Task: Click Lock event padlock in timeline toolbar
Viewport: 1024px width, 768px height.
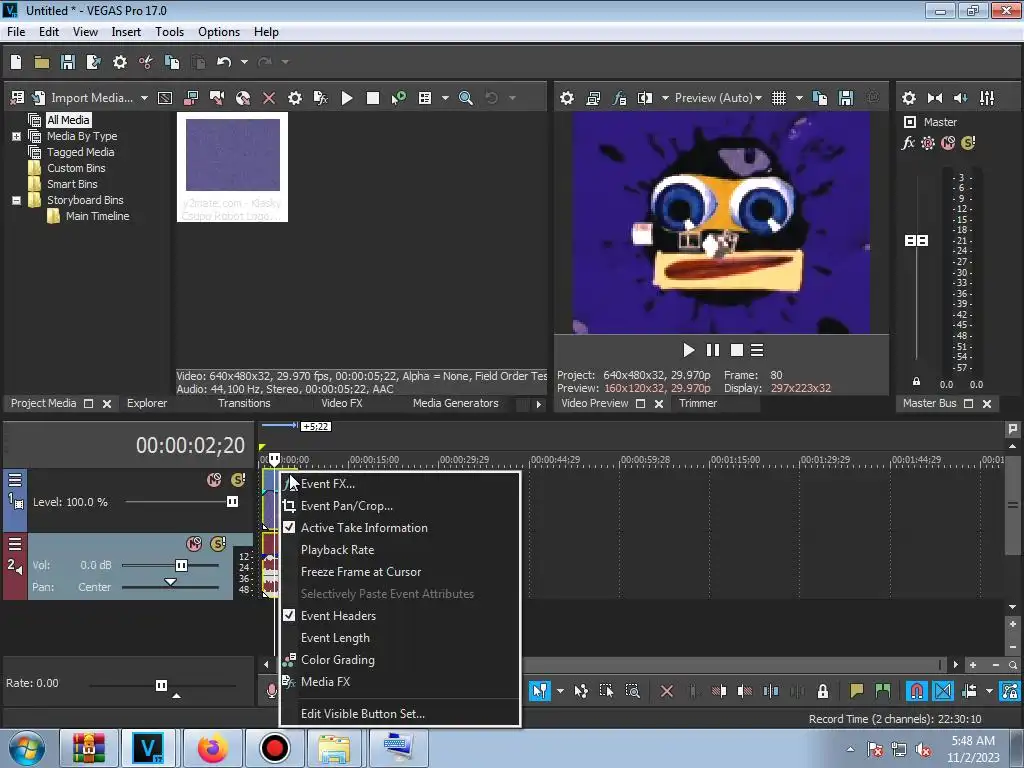Action: [823, 691]
